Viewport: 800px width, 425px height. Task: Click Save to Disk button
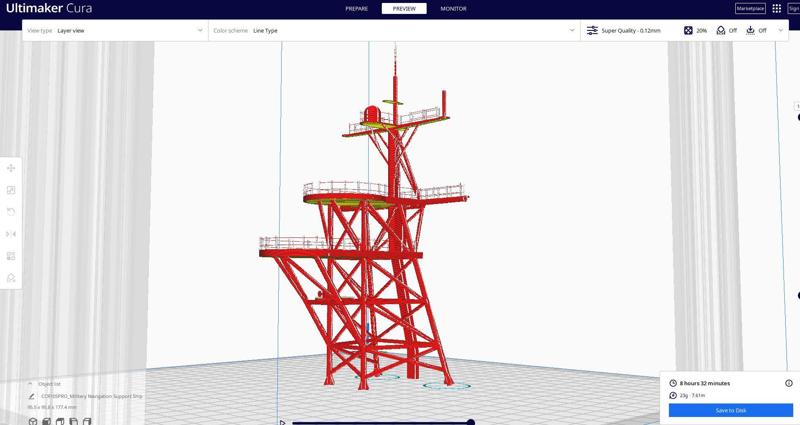(x=731, y=410)
